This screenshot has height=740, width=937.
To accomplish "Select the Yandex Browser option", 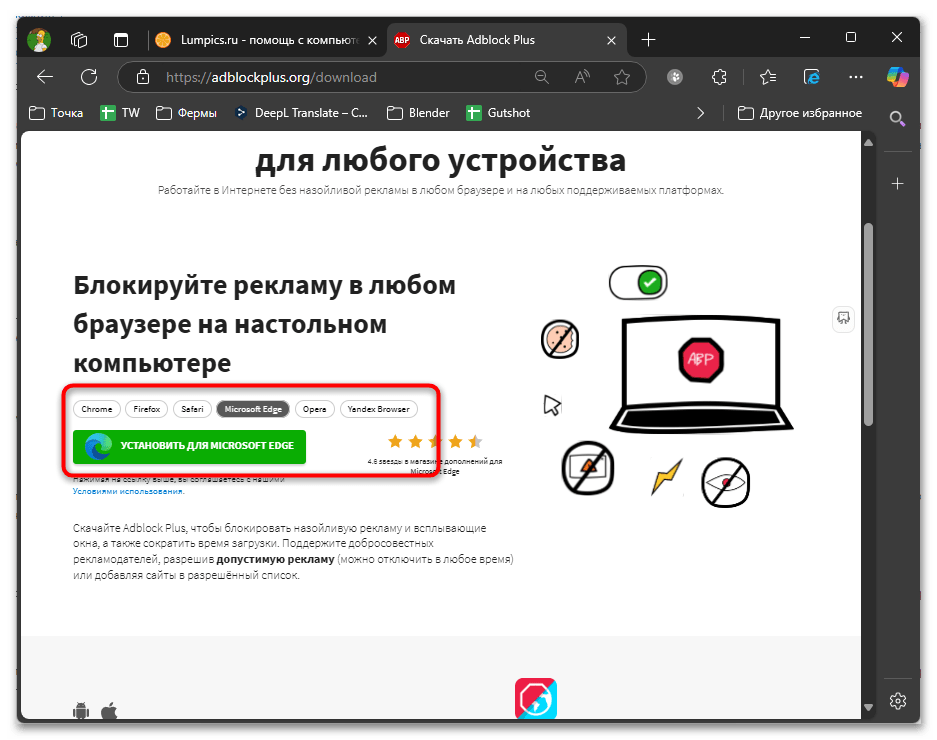I will click(x=379, y=409).
